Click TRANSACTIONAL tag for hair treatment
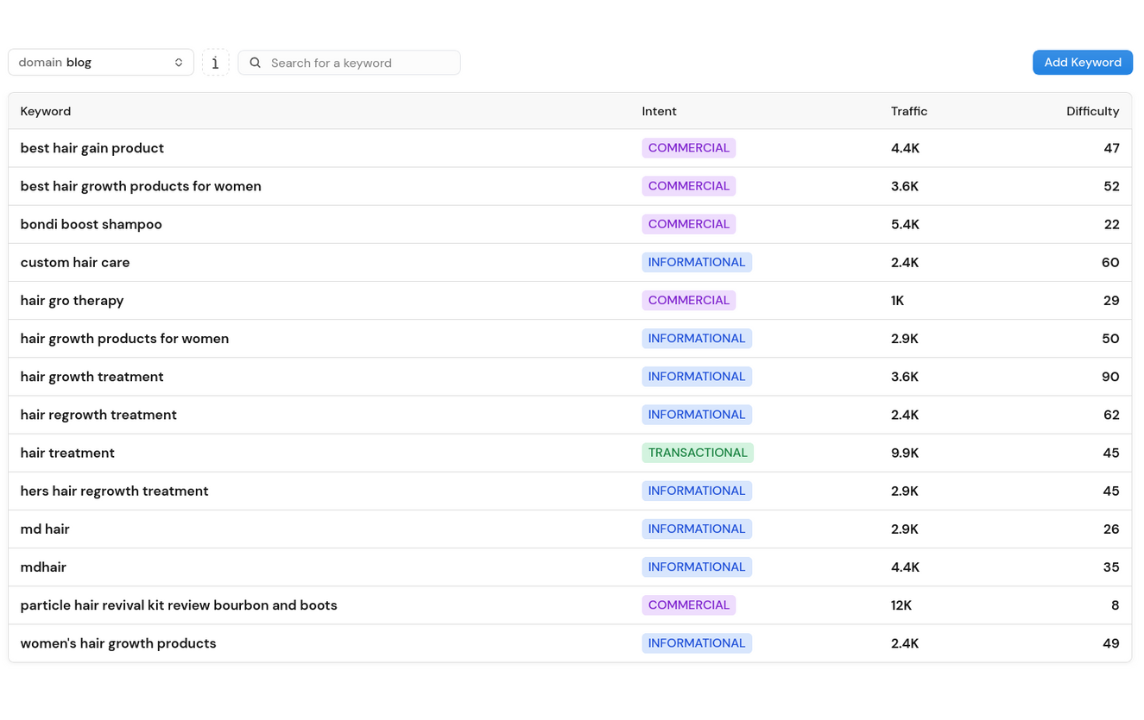 (x=697, y=453)
